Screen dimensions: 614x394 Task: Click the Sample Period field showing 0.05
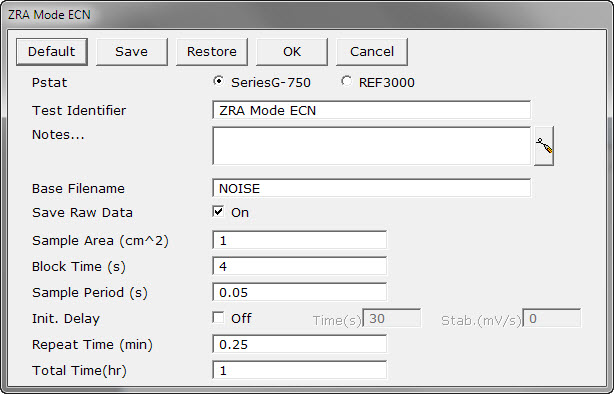coord(300,292)
